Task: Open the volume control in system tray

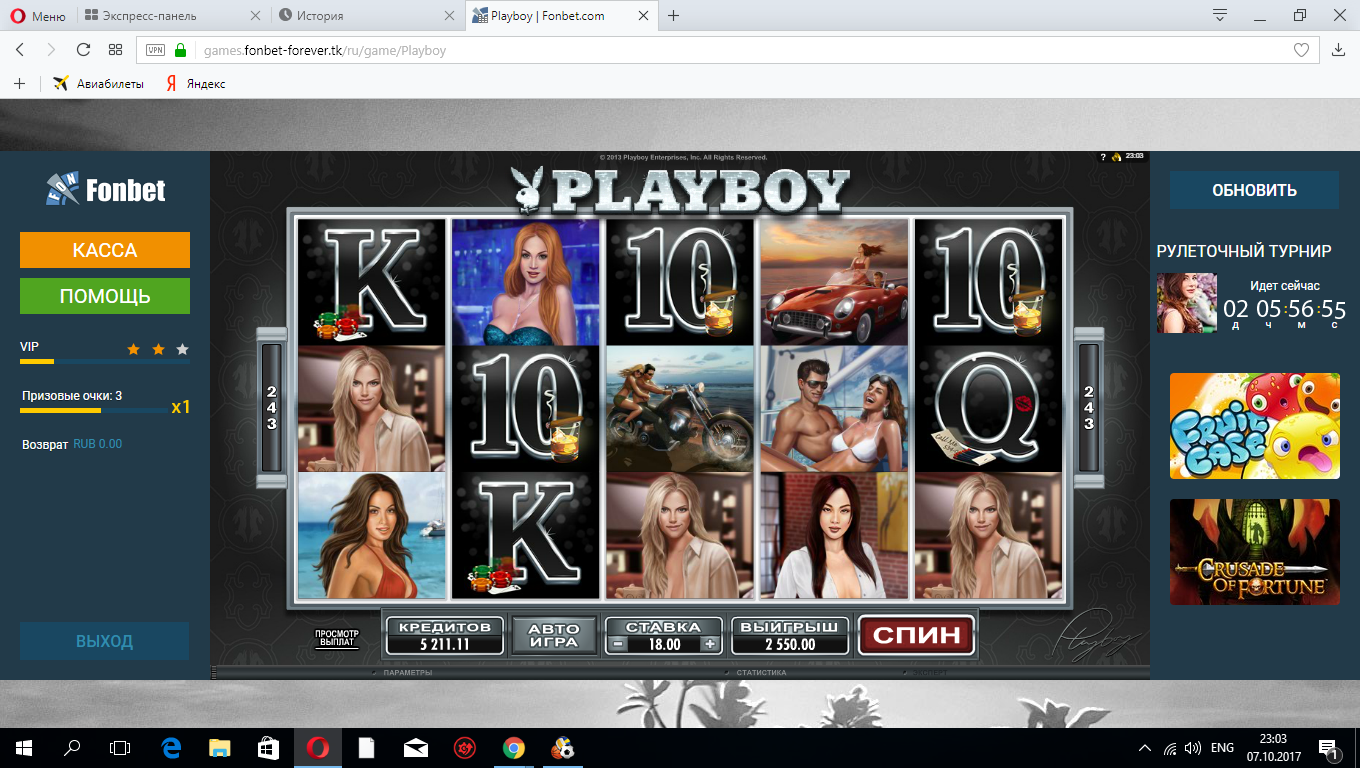Action: coord(1193,748)
